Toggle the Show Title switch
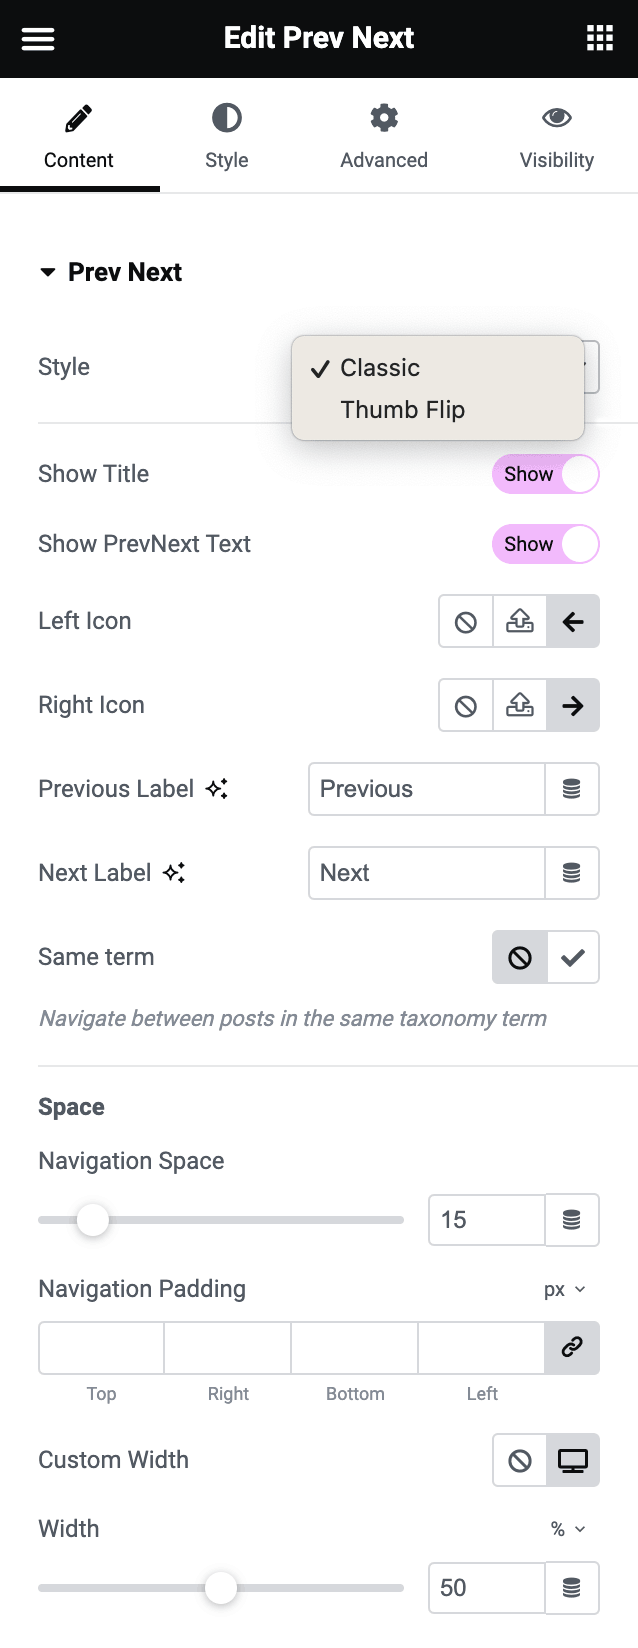 [x=545, y=474]
